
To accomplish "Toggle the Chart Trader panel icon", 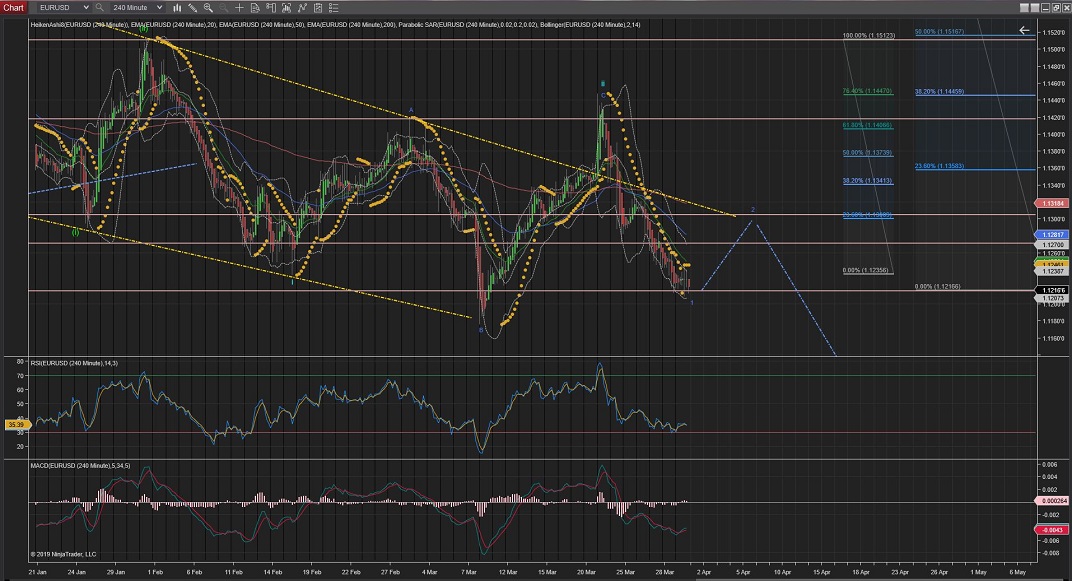I will [271, 8].
